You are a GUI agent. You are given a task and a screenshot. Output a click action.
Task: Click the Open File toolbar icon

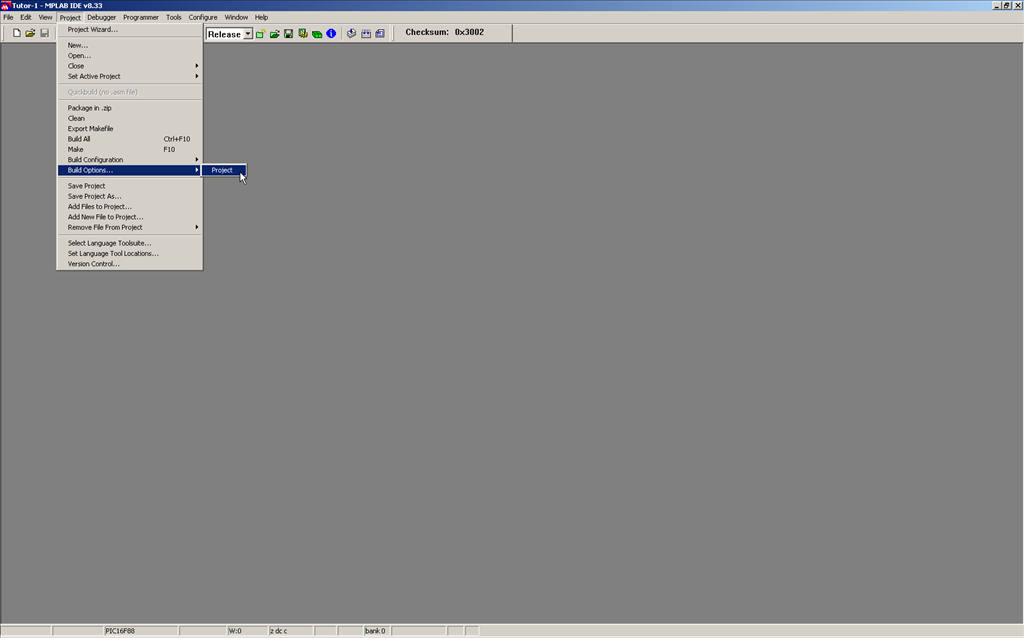(30, 34)
